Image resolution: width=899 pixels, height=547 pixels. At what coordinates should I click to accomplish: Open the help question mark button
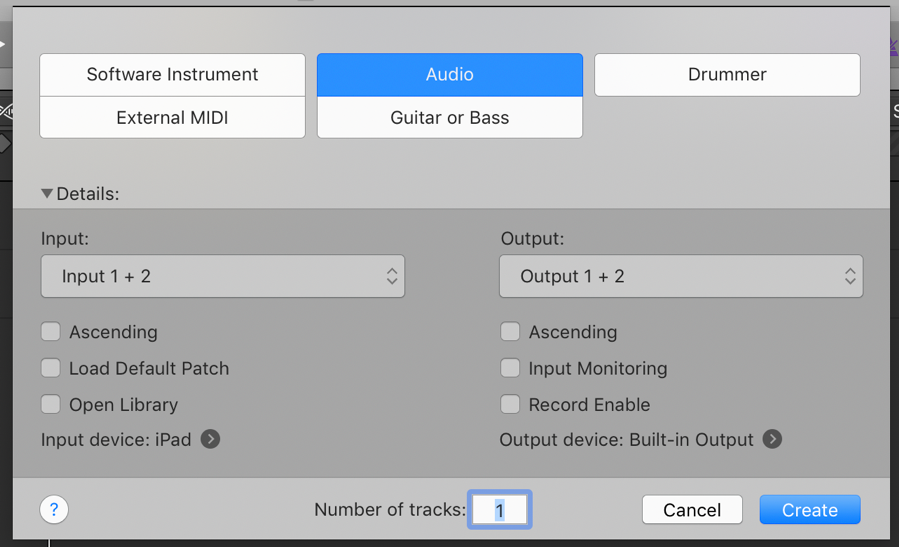click(54, 510)
